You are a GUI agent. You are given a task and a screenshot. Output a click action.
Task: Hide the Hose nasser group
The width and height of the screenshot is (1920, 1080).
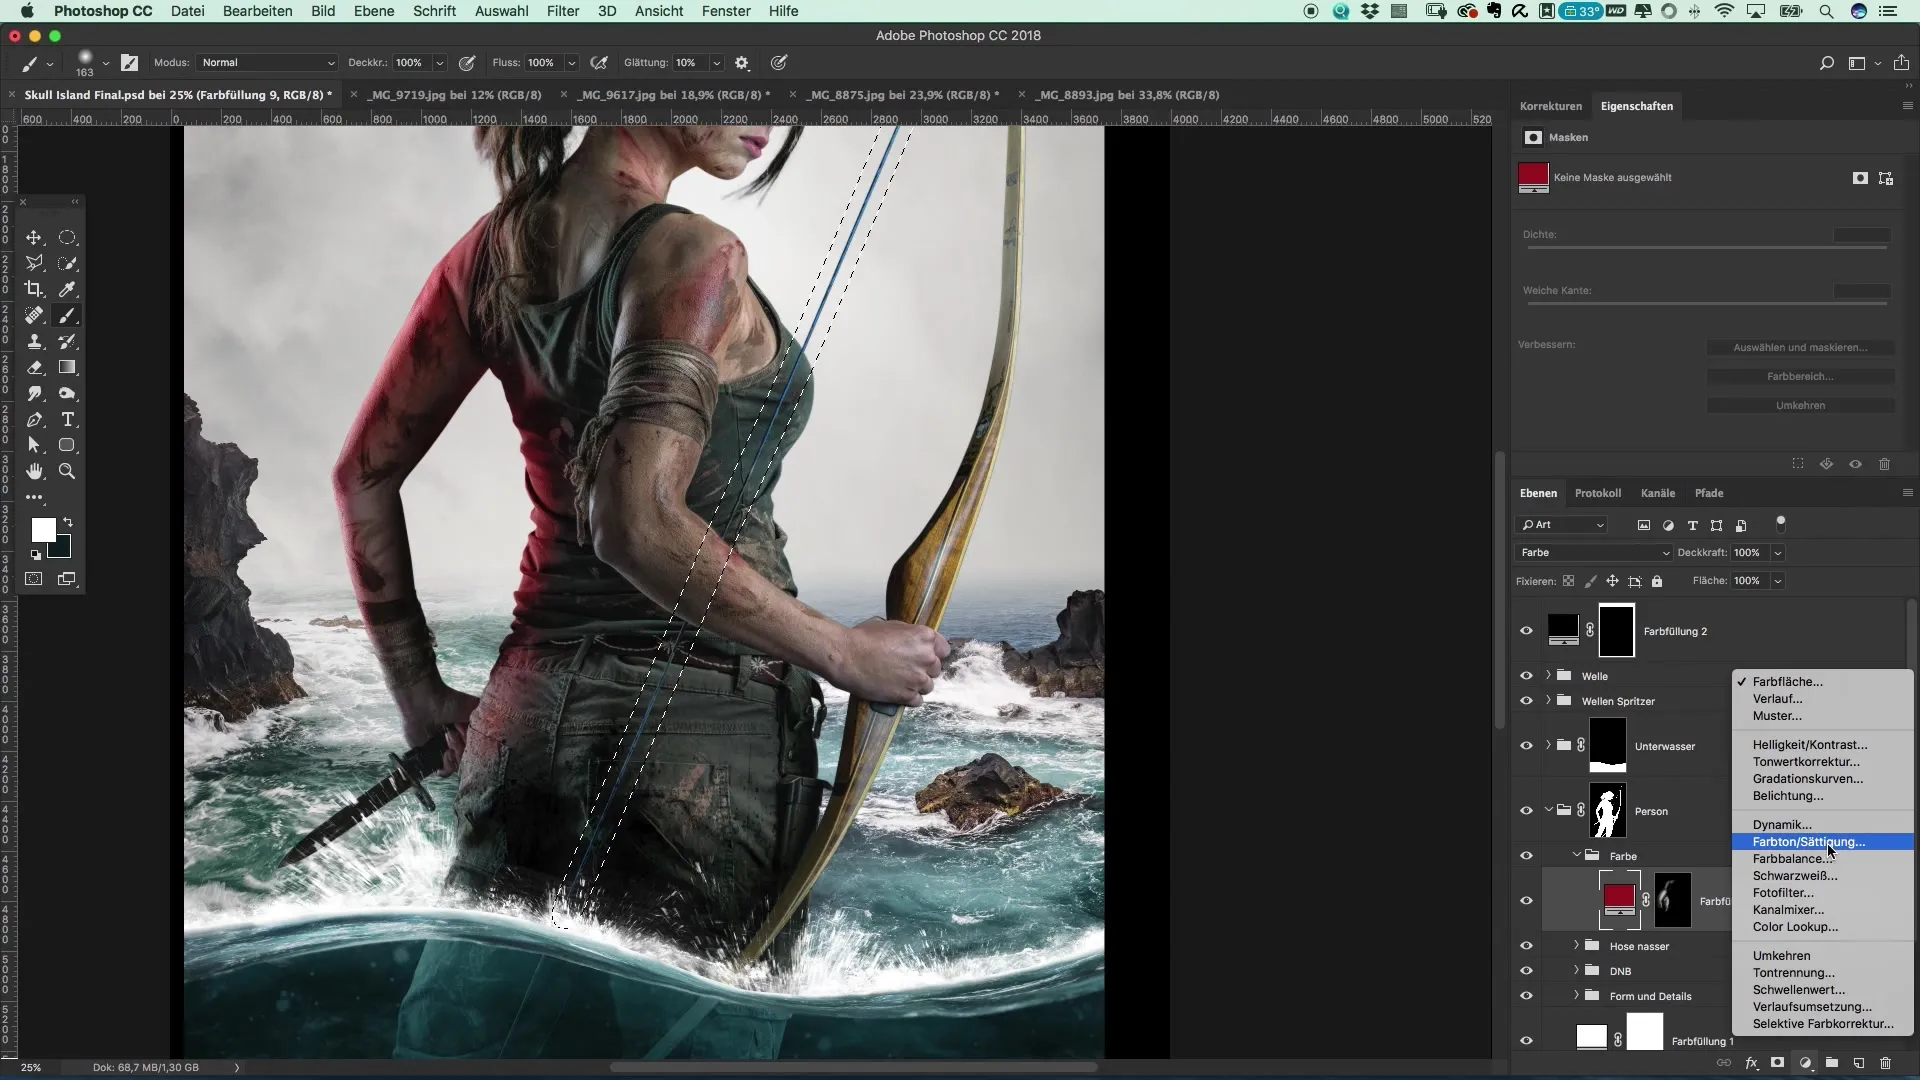point(1526,946)
